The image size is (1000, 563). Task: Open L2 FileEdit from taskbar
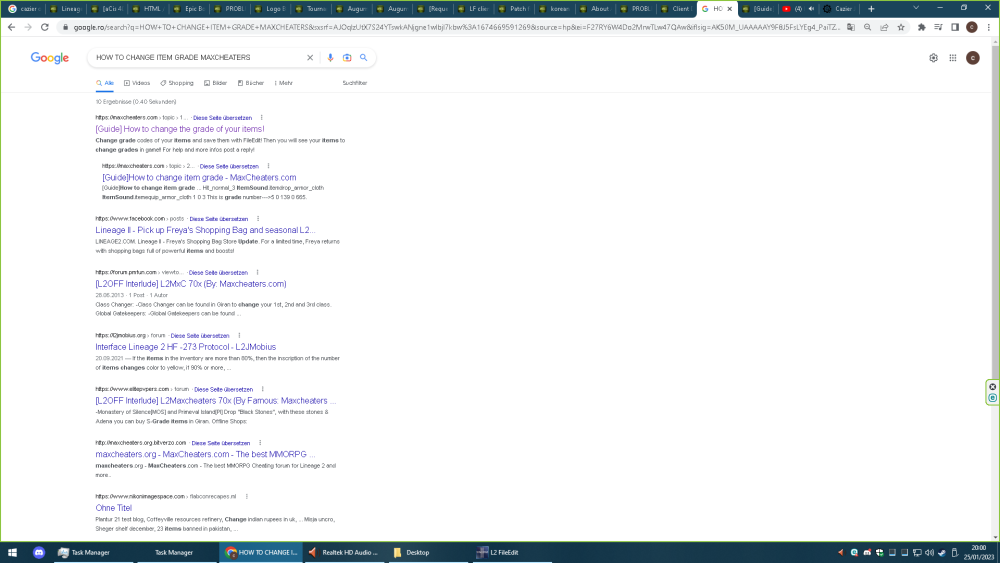[x=512, y=553]
